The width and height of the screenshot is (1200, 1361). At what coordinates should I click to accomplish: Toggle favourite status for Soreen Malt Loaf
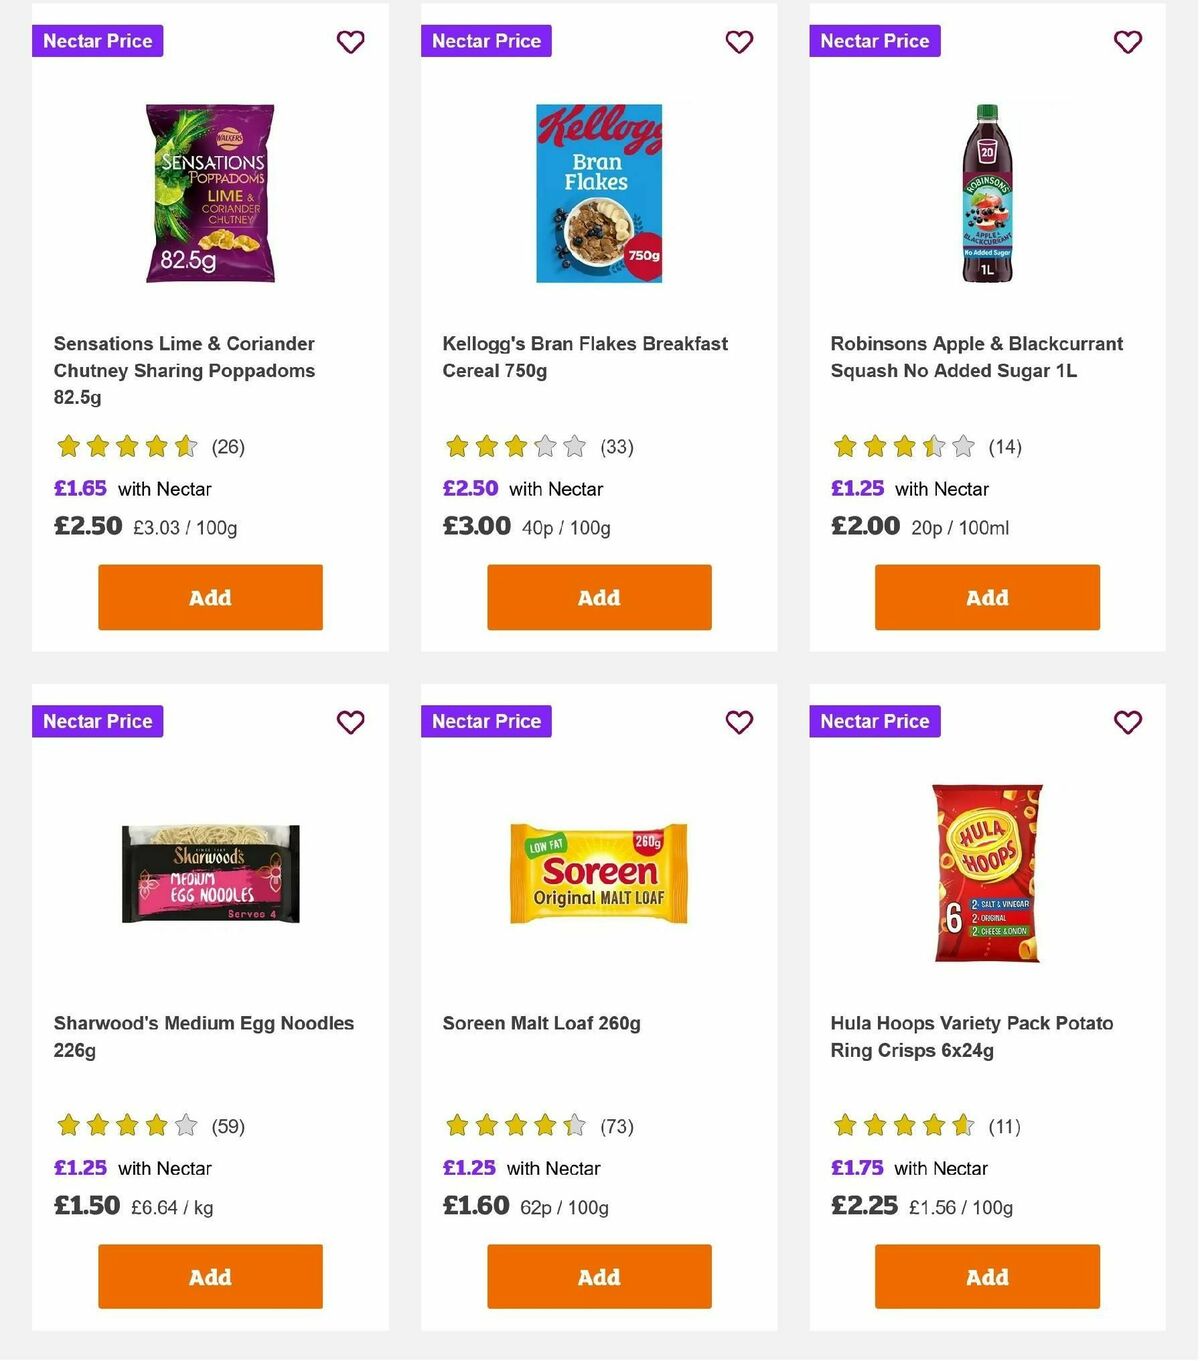pyautogui.click(x=739, y=722)
